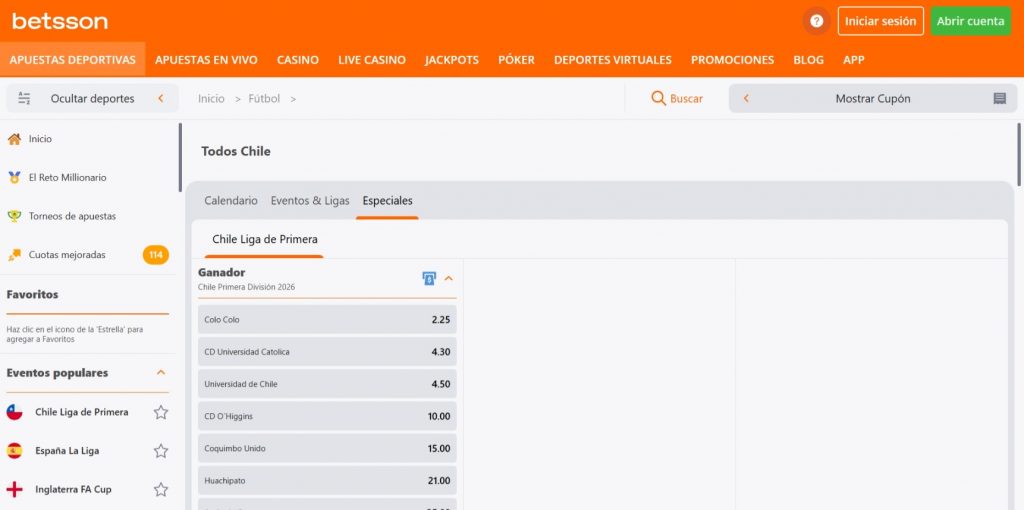Click the Todos Chile heading
Image resolution: width=1024 pixels, height=510 pixels.
point(236,151)
